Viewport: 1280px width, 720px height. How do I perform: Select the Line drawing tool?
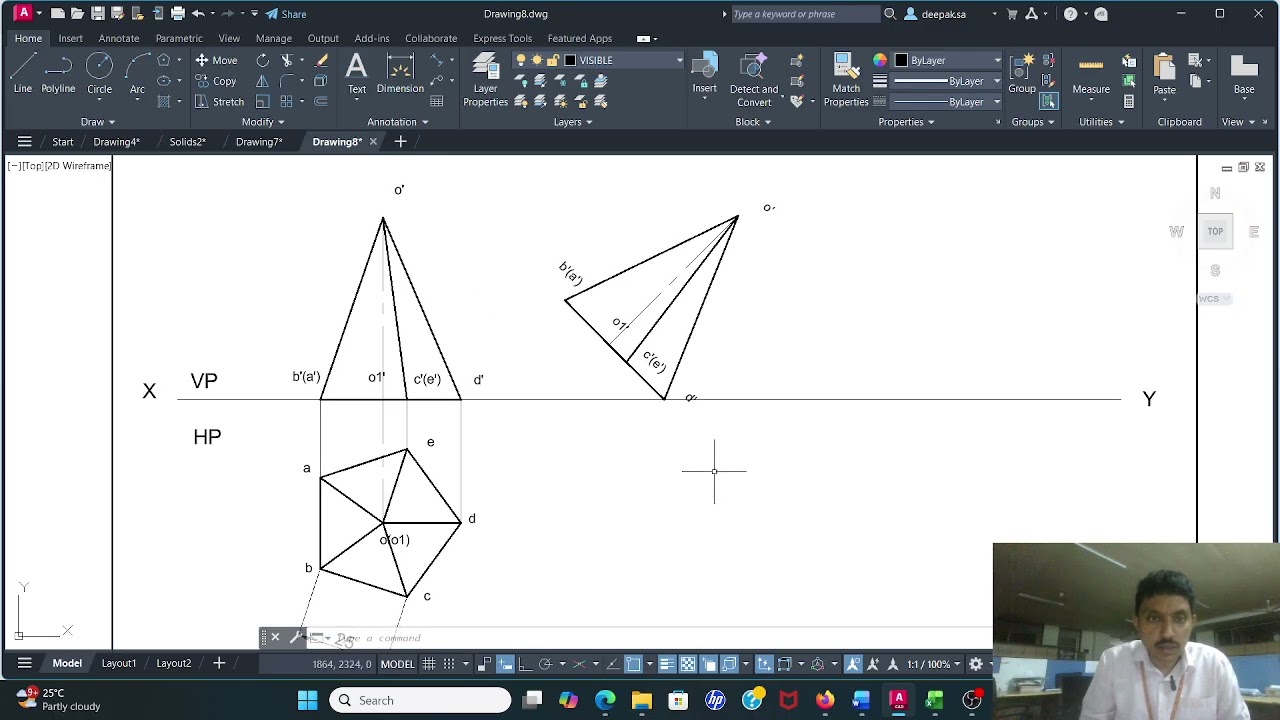pyautogui.click(x=22, y=73)
